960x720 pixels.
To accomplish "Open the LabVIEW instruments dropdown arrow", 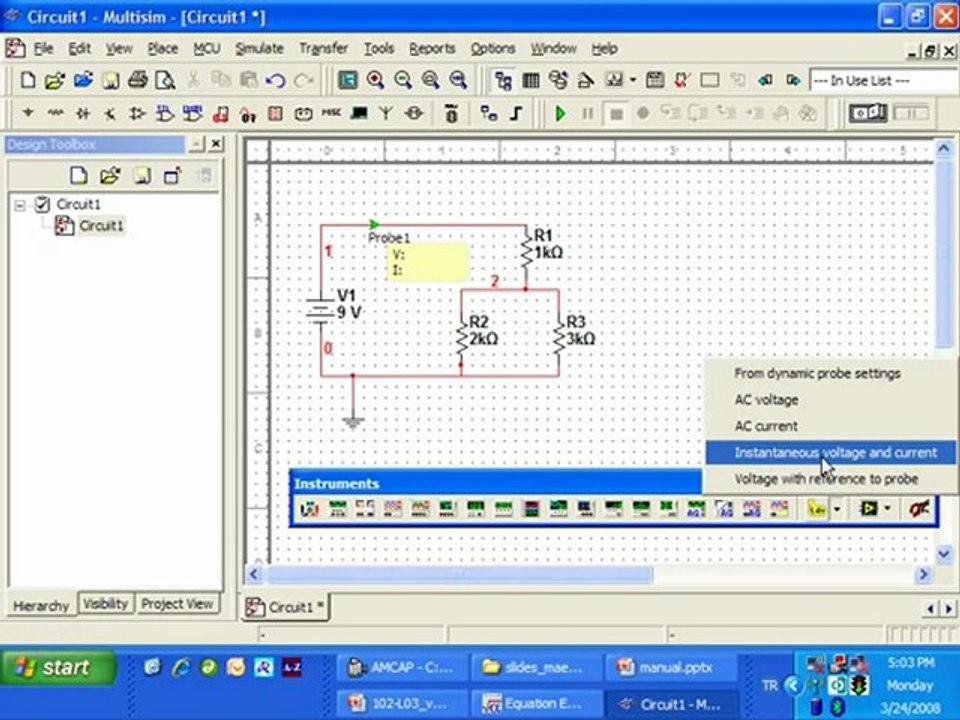I will tap(887, 508).
